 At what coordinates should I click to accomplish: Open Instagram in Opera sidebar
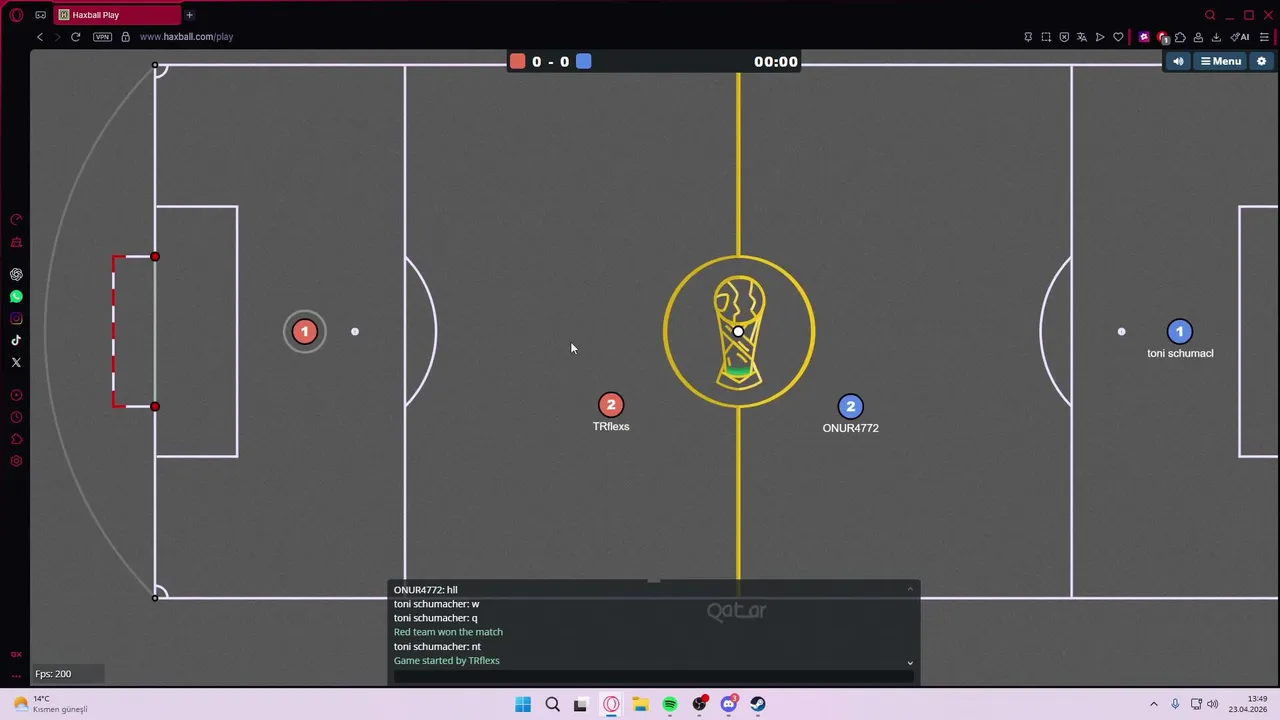tap(16, 319)
